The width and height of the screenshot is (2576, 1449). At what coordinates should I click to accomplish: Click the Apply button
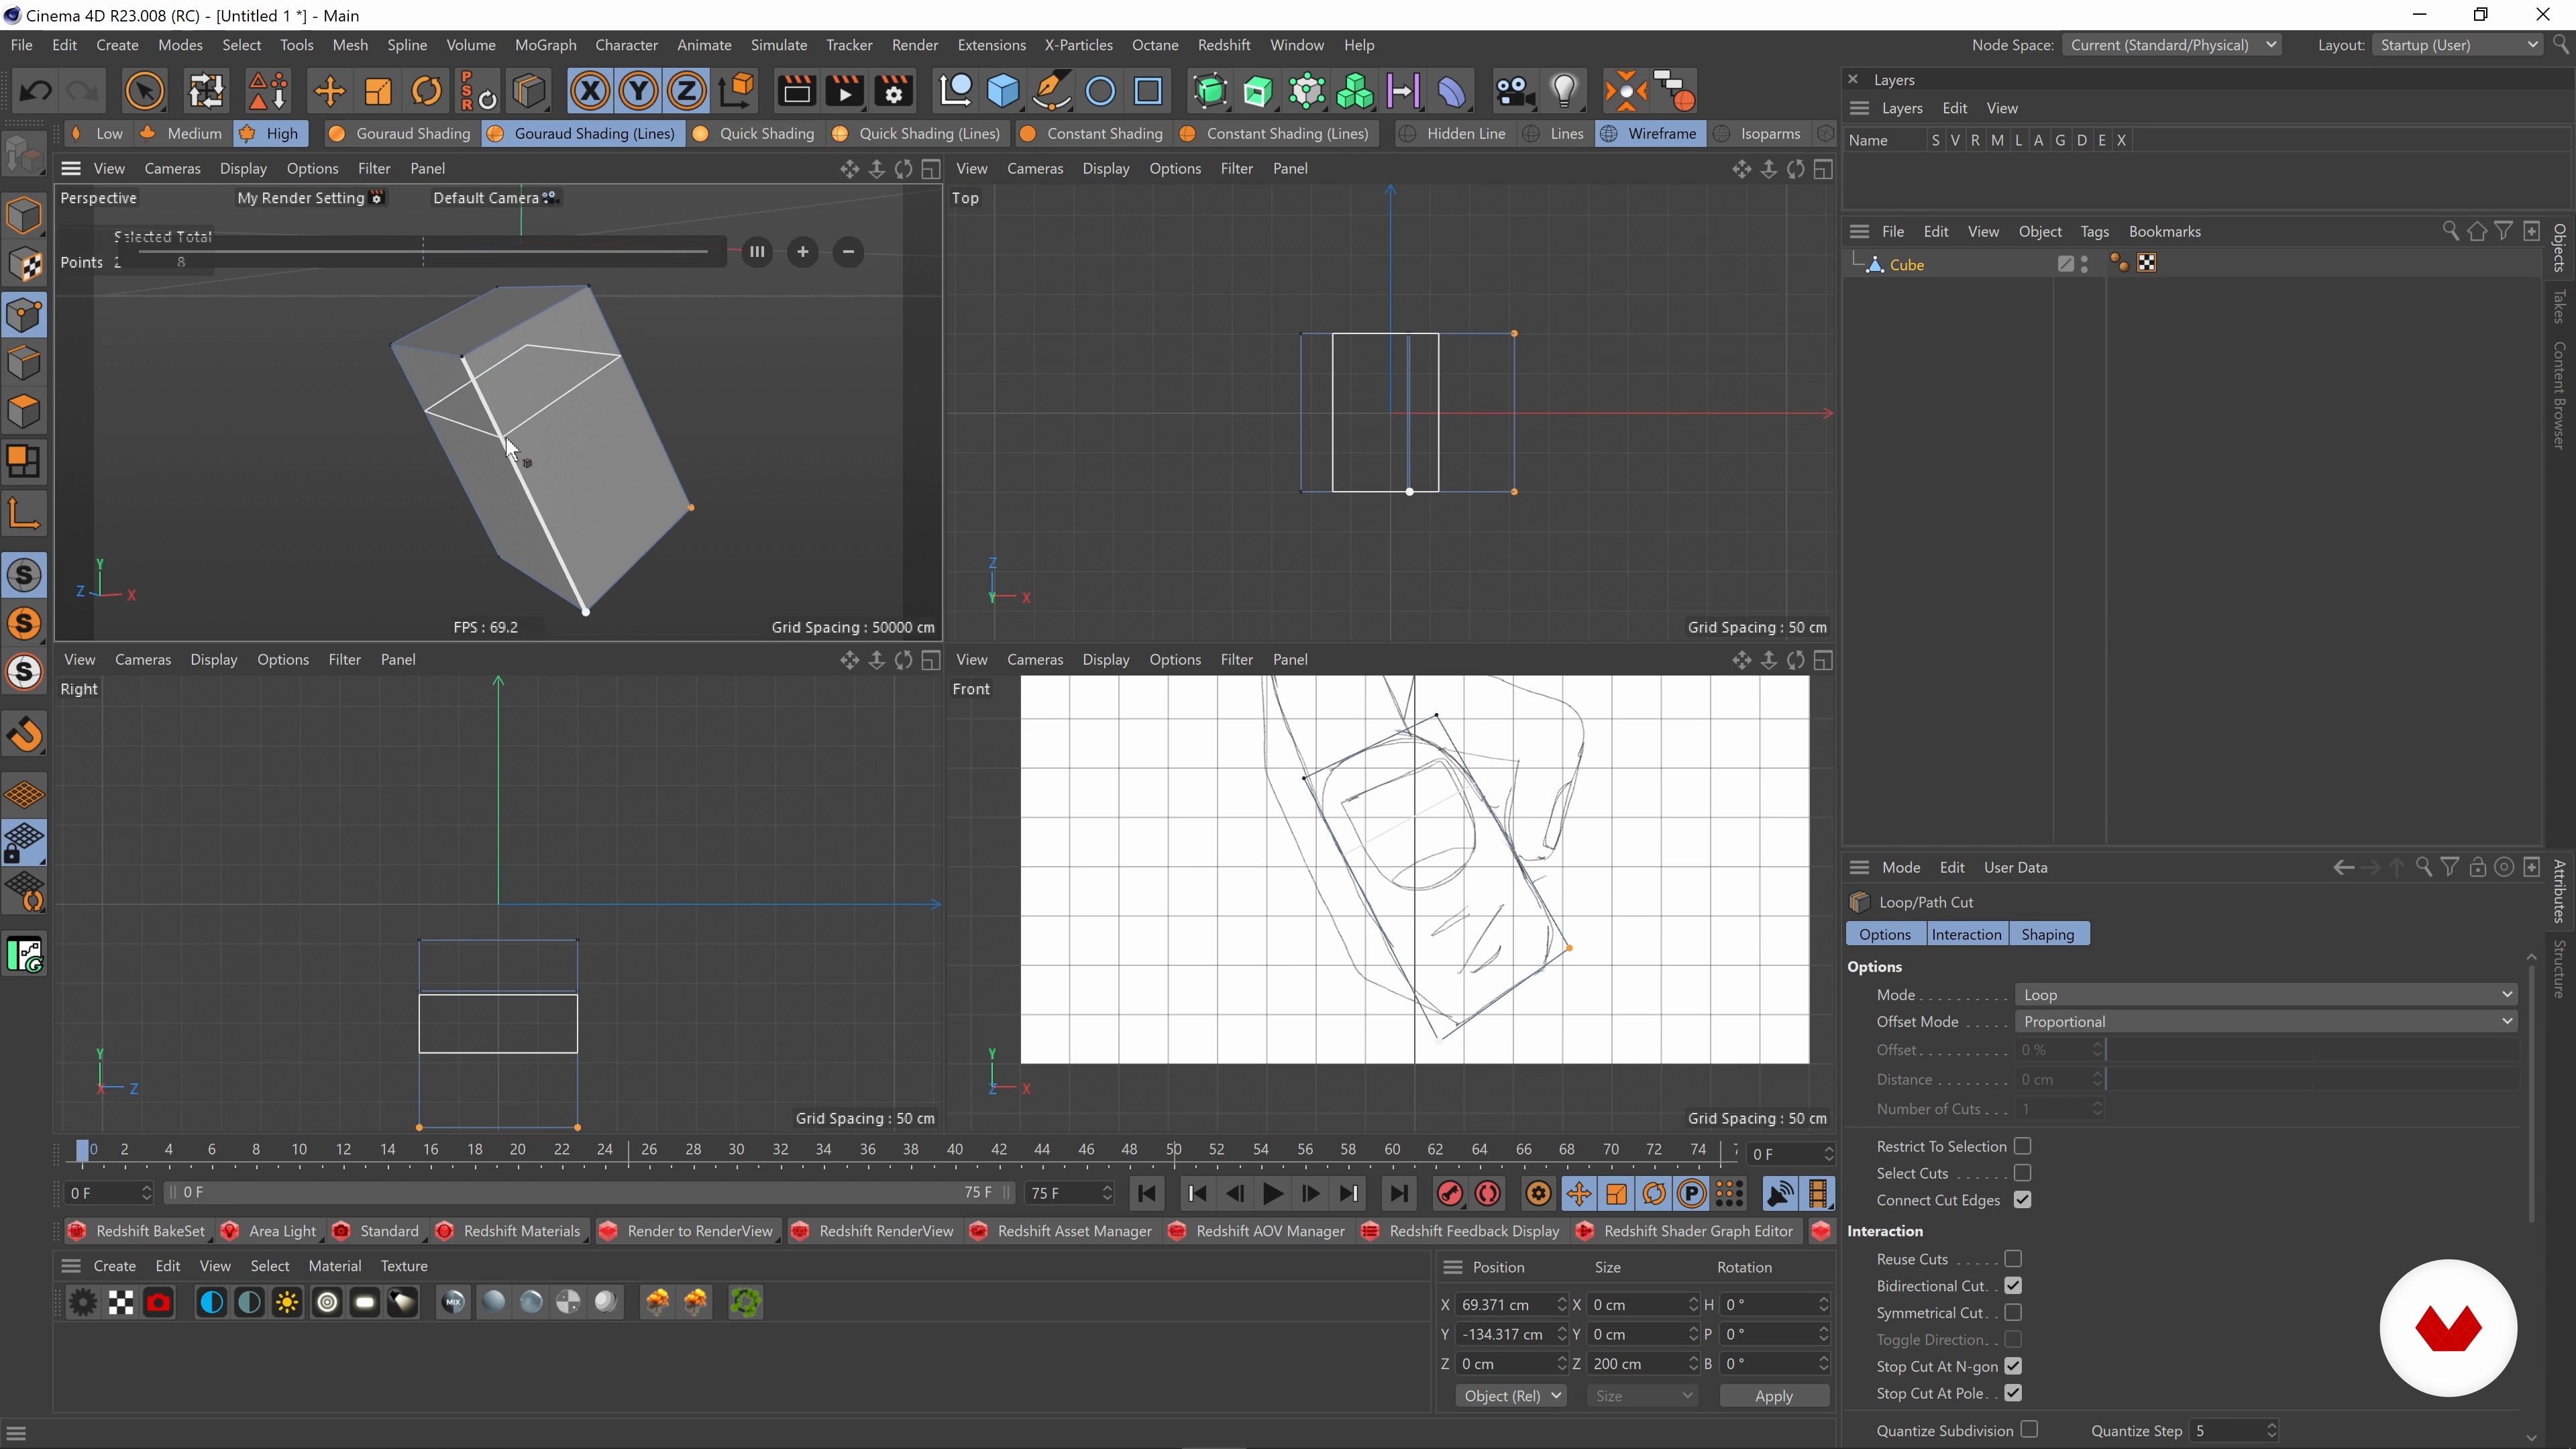1774,1396
